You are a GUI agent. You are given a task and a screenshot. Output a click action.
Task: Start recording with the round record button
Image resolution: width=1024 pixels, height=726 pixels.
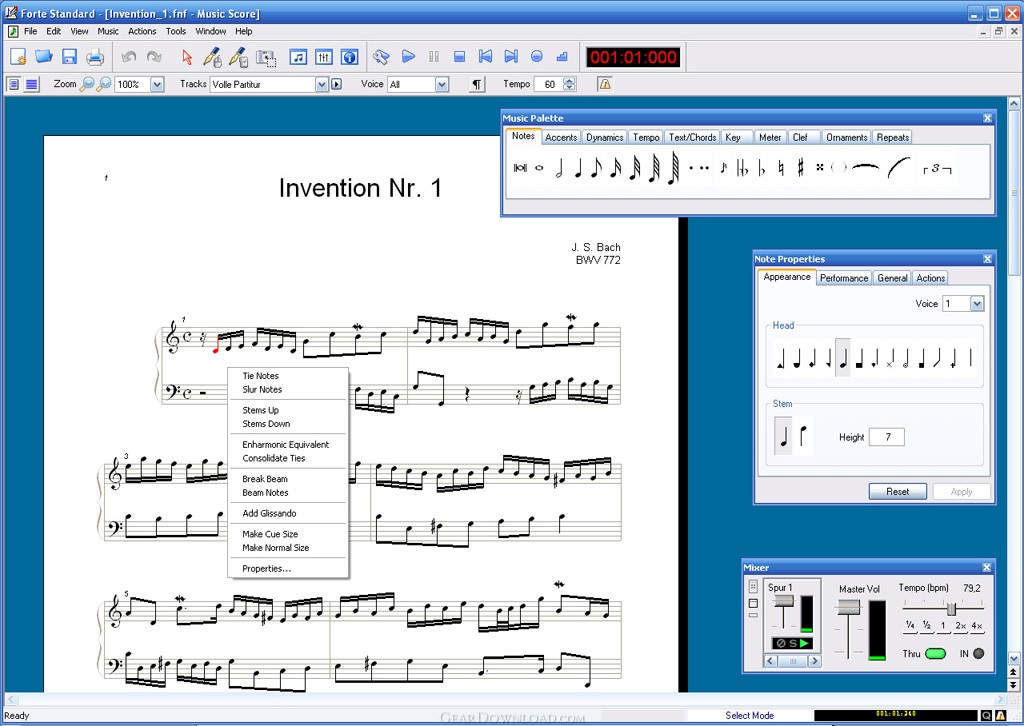tap(537, 57)
